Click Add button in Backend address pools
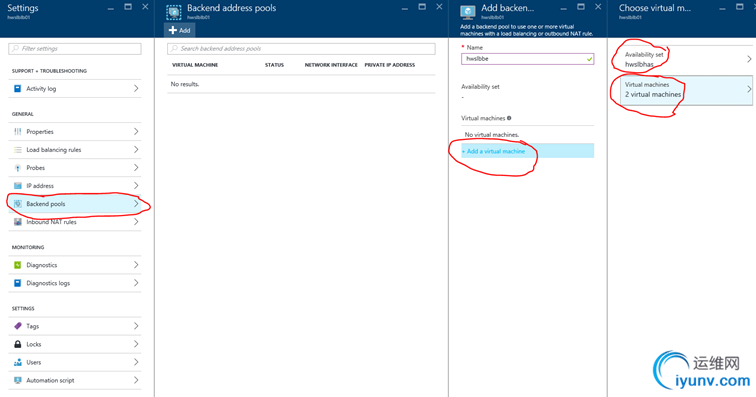This screenshot has width=756, height=397. (x=179, y=30)
